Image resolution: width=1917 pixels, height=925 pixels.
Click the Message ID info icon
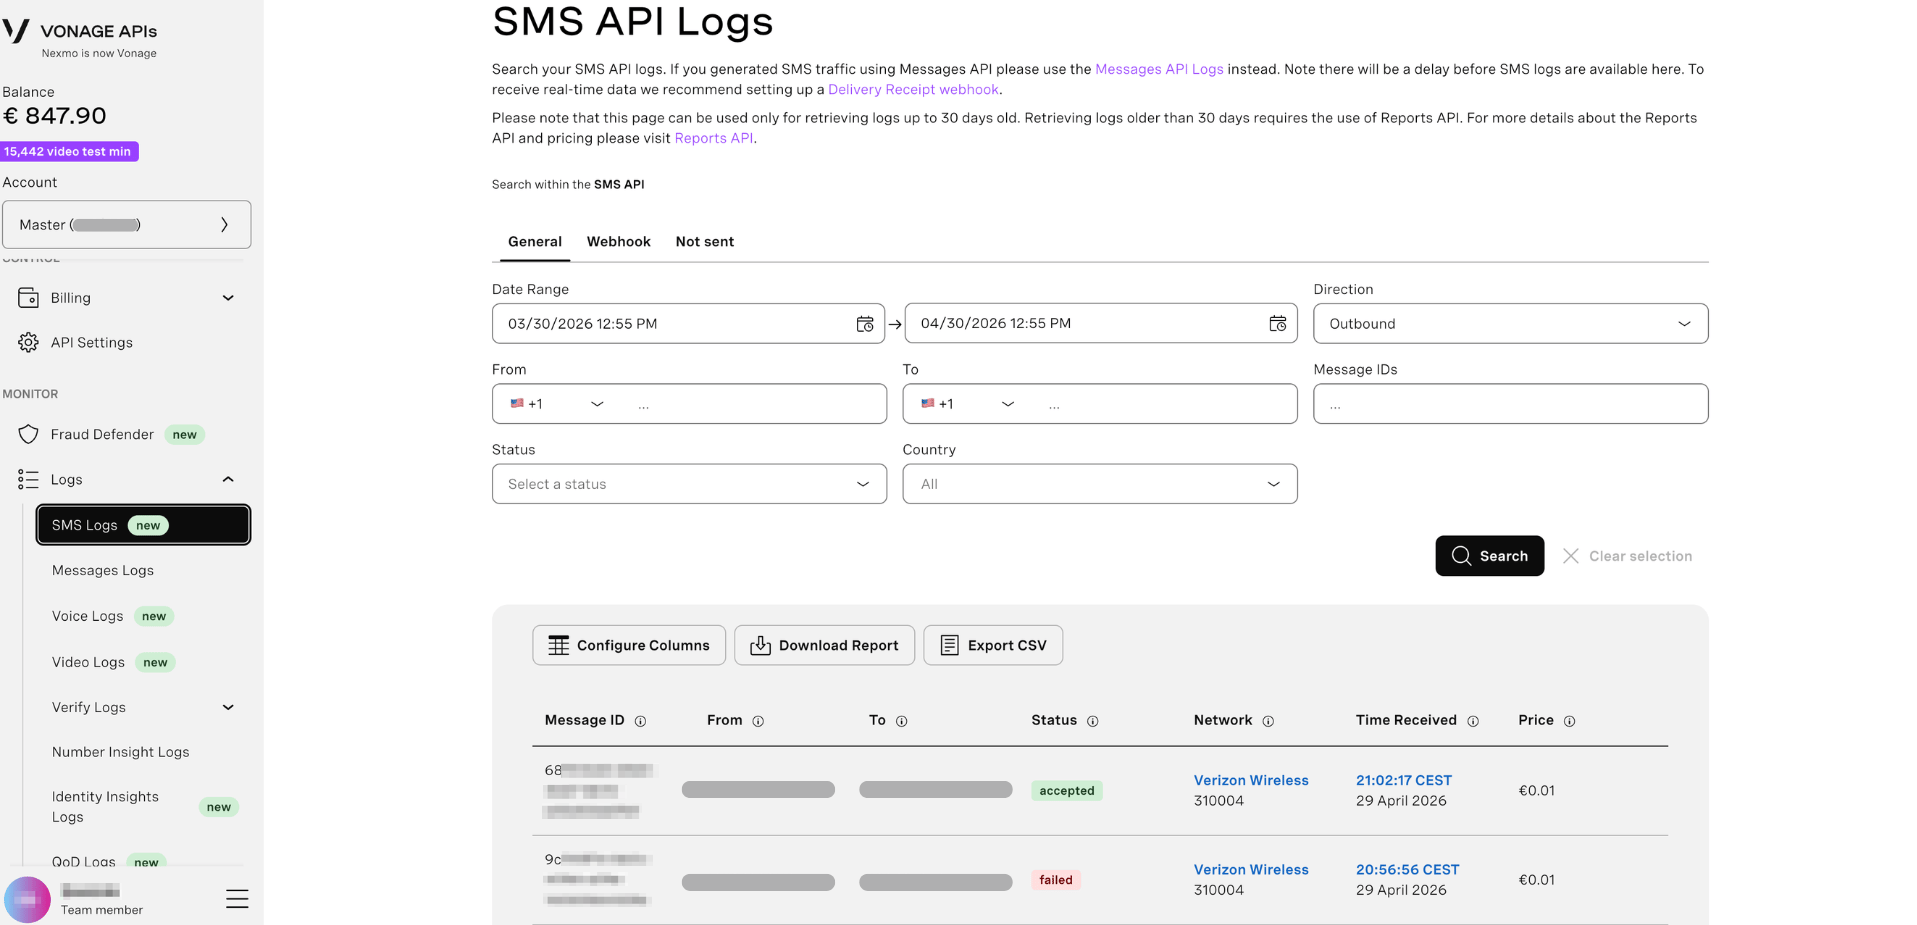[x=640, y=721]
